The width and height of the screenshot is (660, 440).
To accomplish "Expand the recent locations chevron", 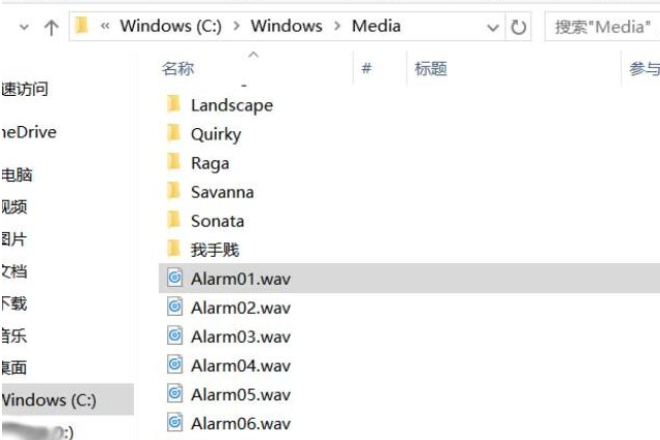I will pyautogui.click(x=22, y=27).
